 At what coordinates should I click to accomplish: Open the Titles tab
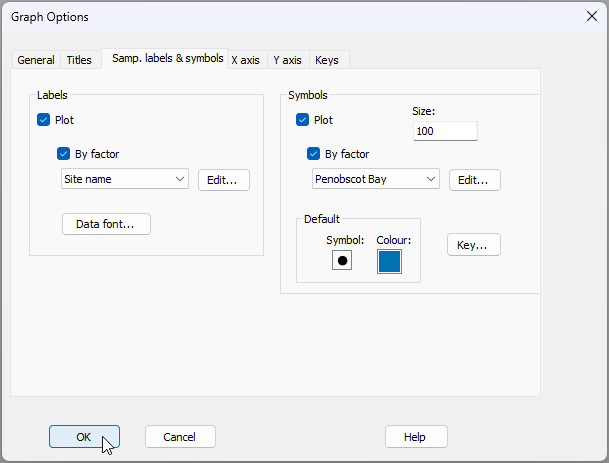(x=79, y=60)
